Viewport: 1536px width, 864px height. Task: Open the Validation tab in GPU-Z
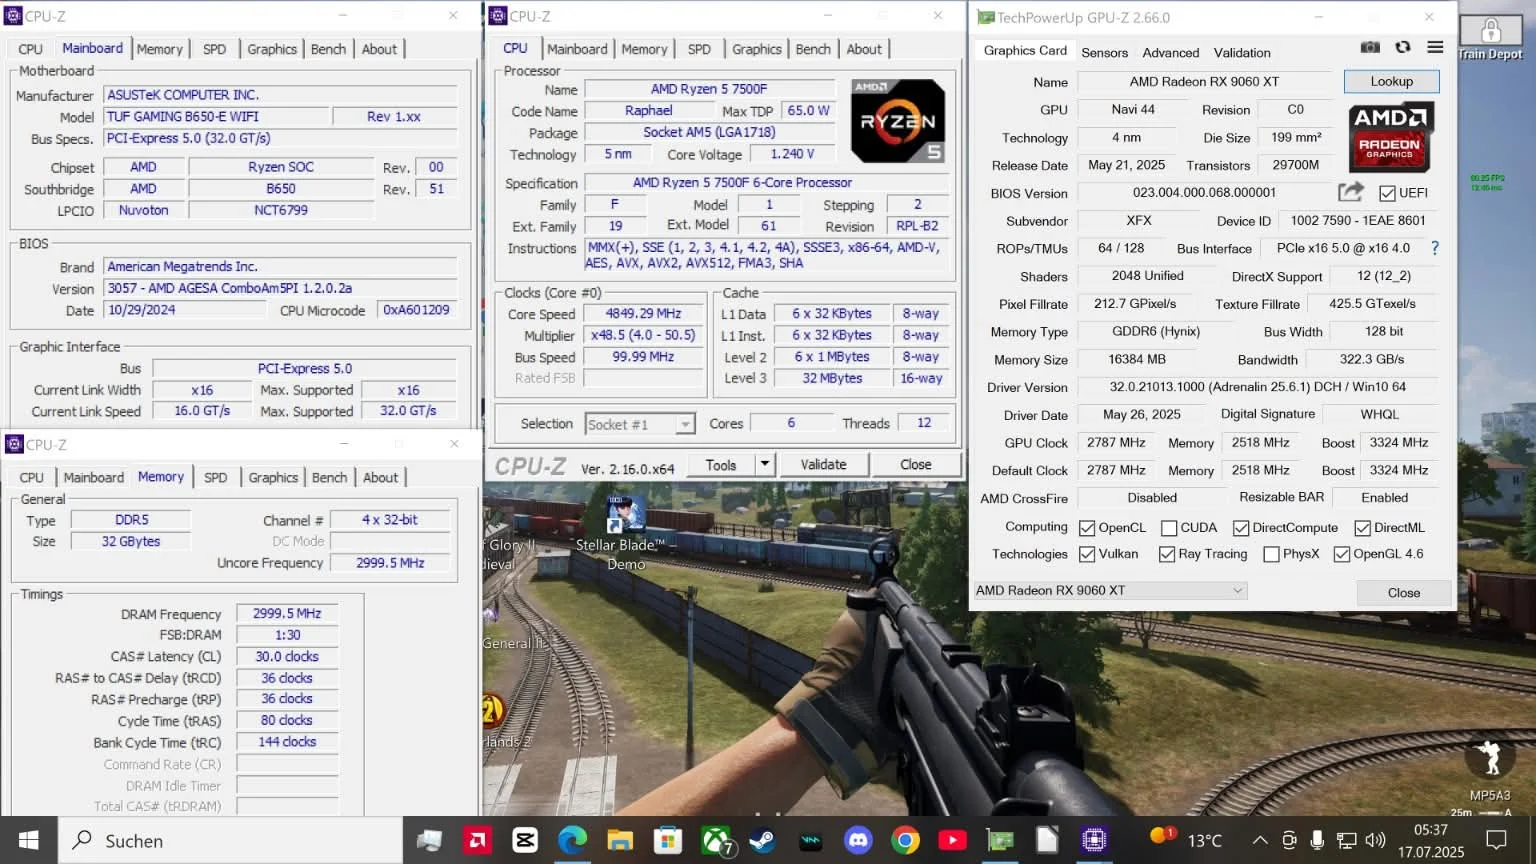click(x=1242, y=52)
